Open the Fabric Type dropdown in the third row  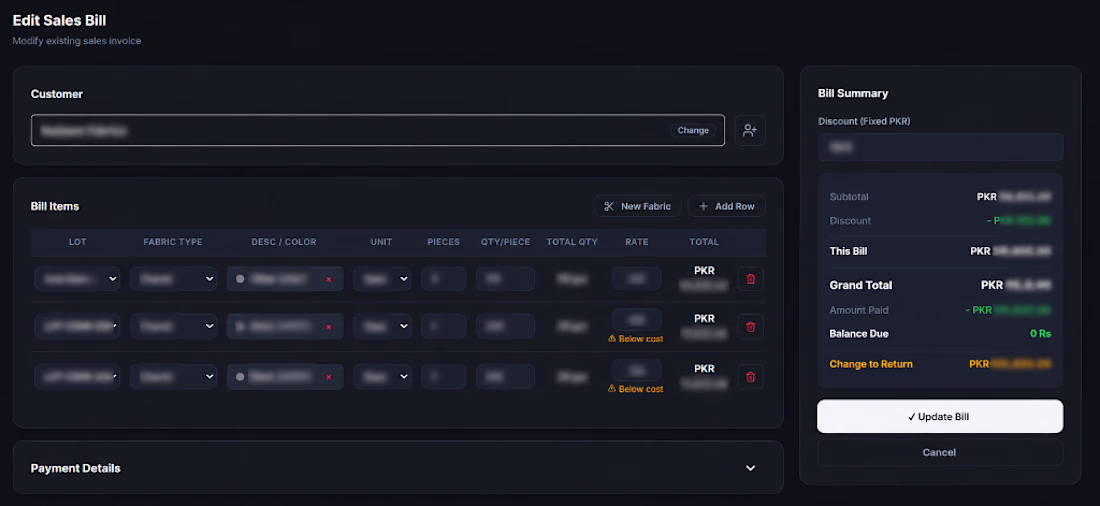click(173, 377)
